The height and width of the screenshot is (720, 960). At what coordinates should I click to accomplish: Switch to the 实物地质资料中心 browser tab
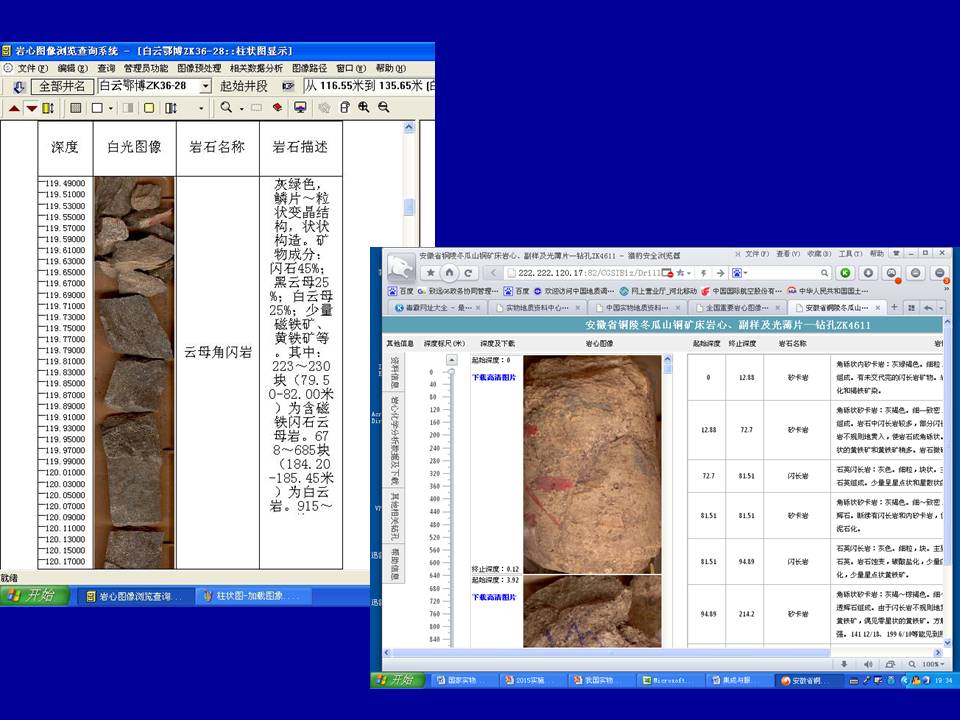click(x=536, y=307)
